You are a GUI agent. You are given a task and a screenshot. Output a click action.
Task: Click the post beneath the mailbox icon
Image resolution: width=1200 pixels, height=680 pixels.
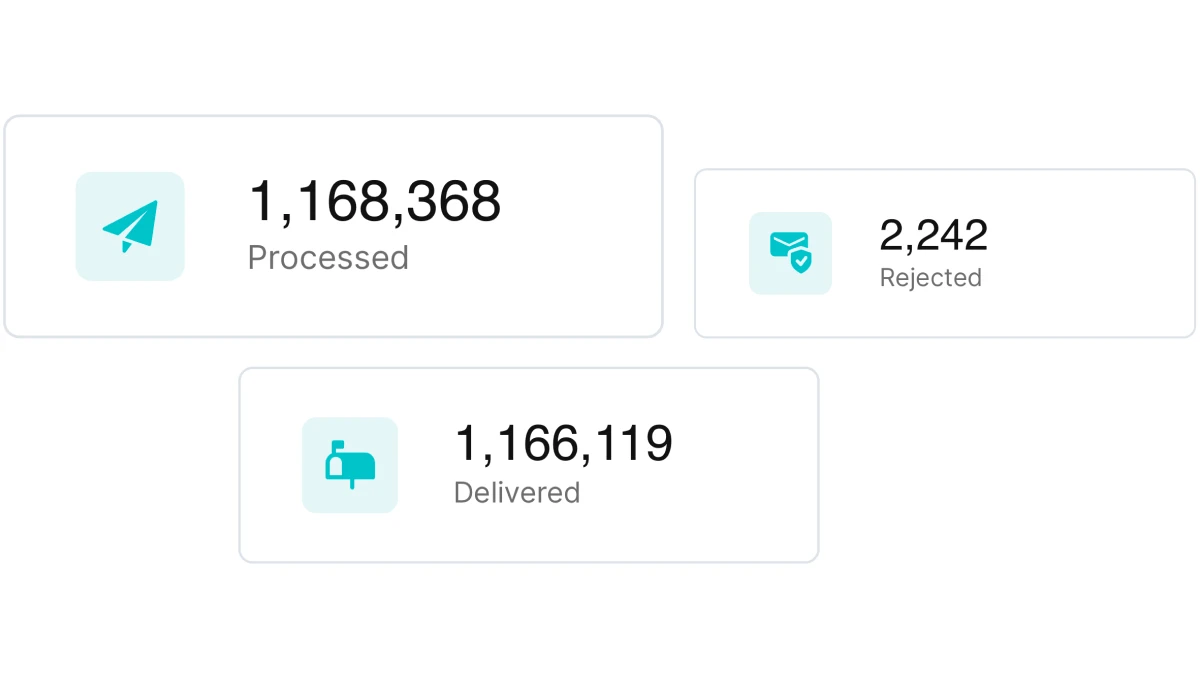pyautogui.click(x=352, y=484)
